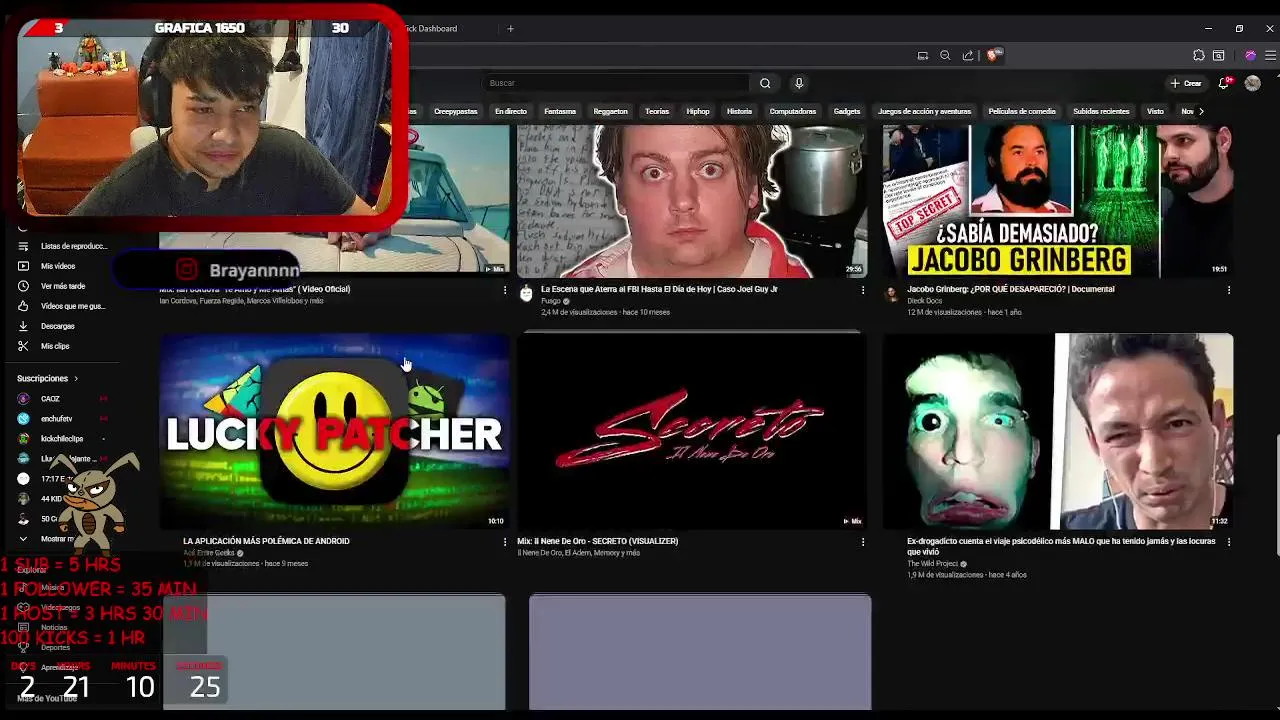Open the browser hamburger menu
1280x720 pixels.
tap(1271, 55)
